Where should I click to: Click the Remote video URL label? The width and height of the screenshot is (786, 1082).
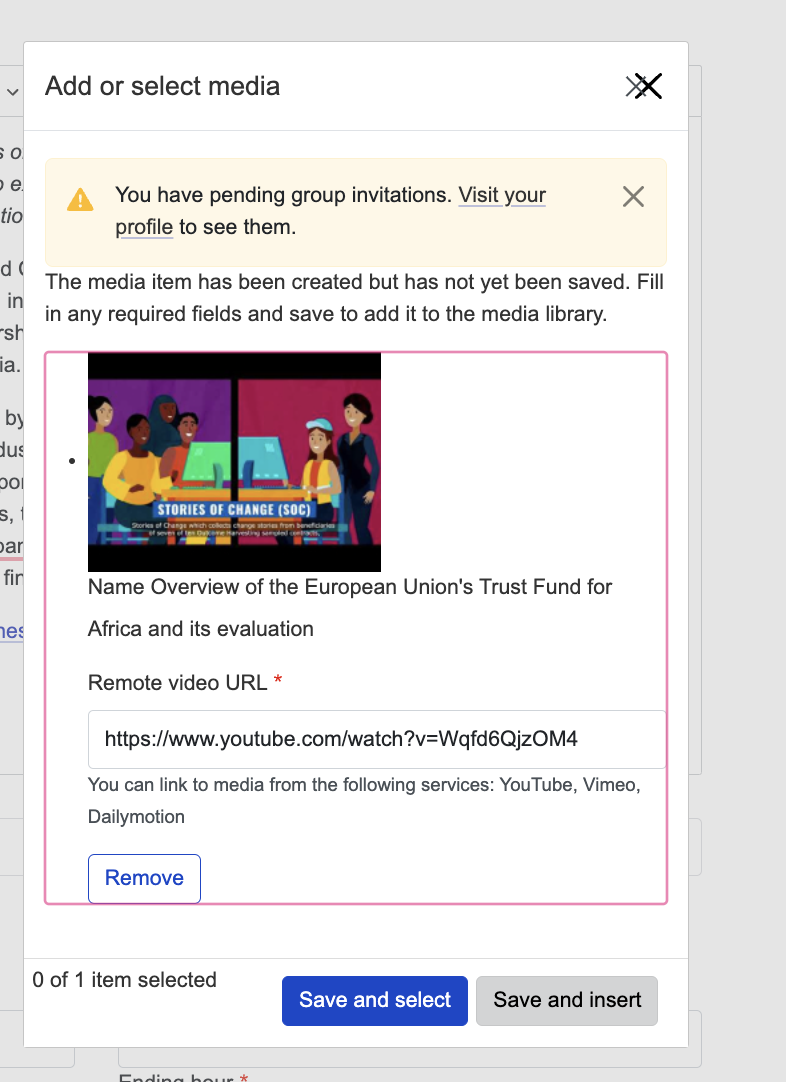[177, 683]
